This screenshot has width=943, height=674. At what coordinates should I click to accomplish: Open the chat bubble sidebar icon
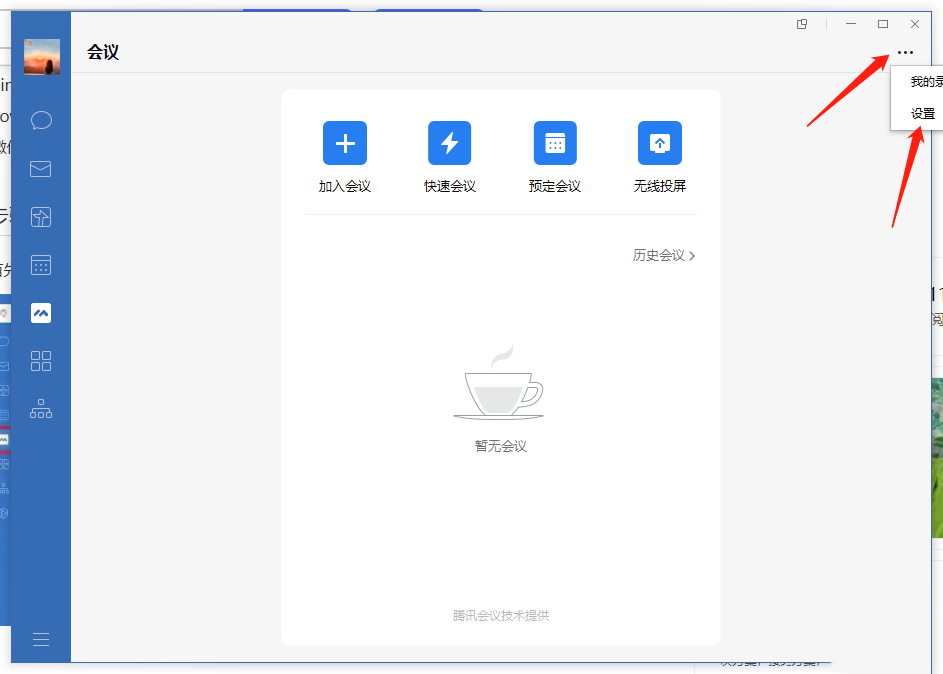tap(40, 120)
